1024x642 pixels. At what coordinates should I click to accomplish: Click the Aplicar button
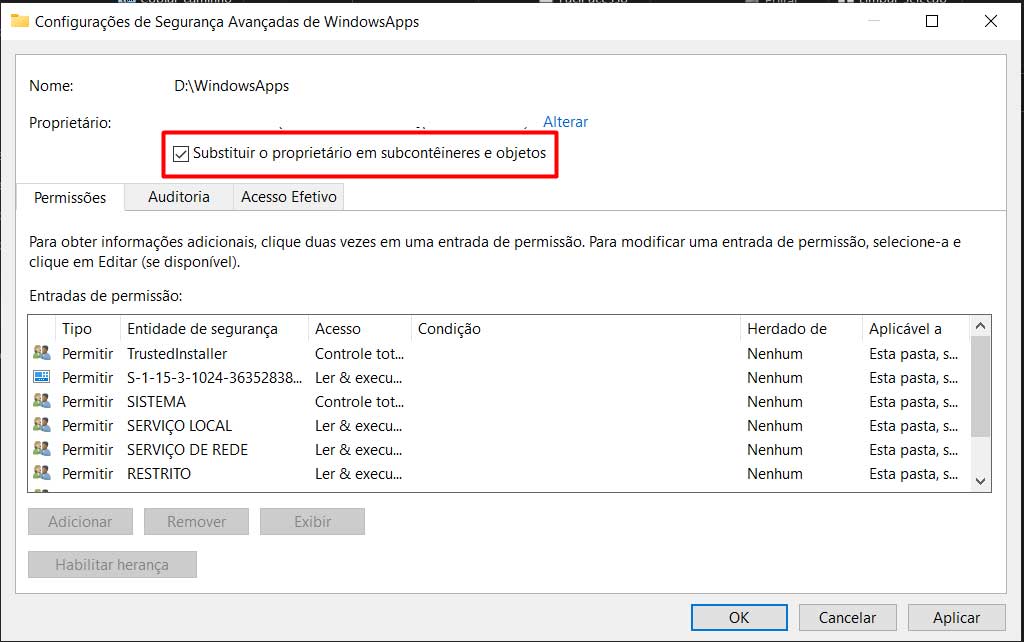pos(956,617)
